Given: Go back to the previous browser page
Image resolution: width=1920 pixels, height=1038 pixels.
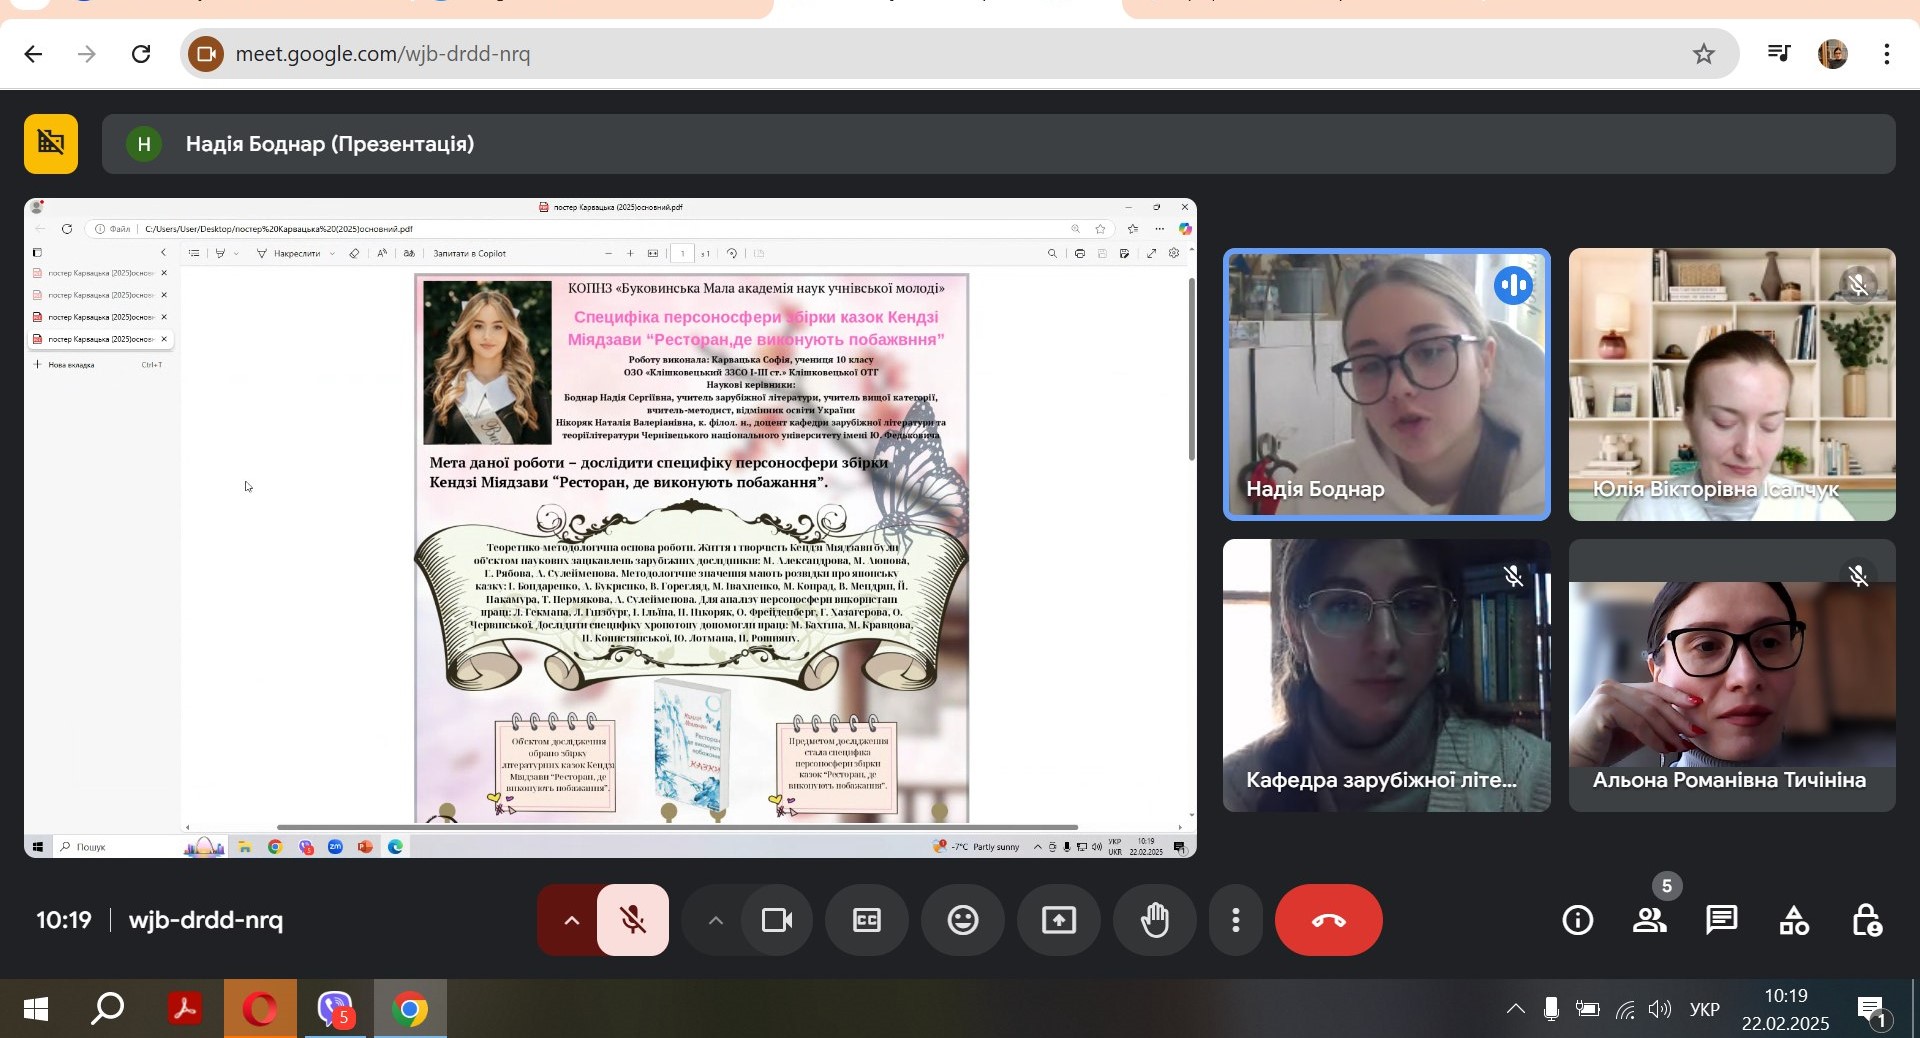Looking at the screenshot, I should (33, 54).
